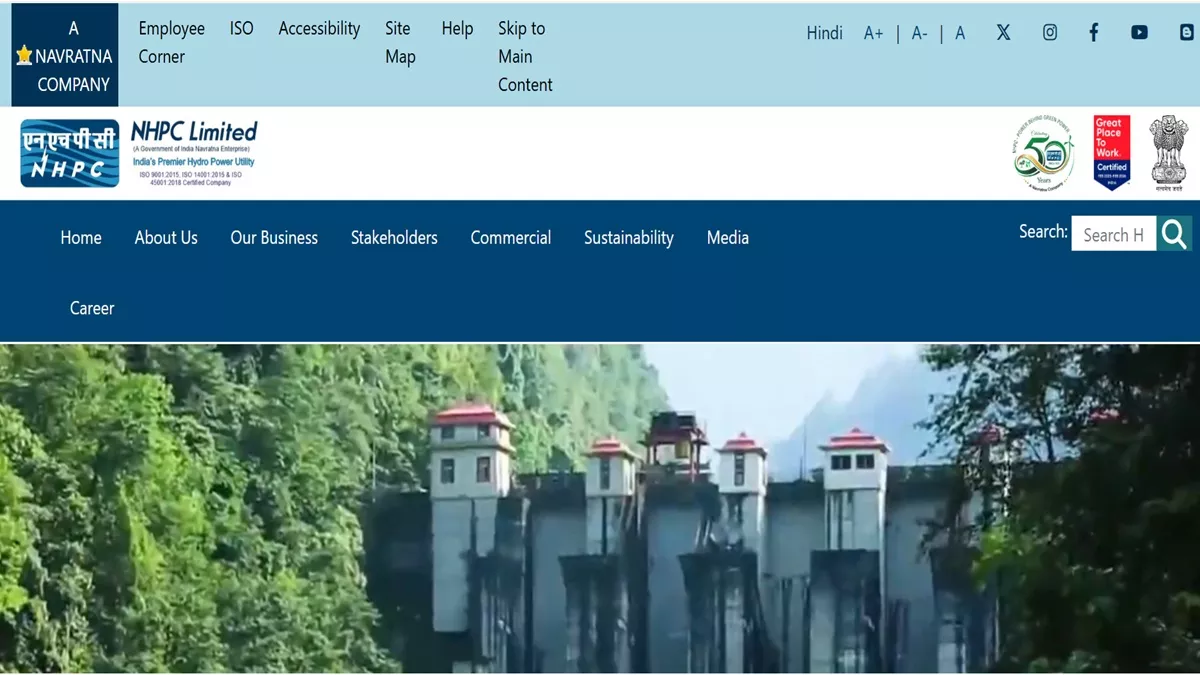Screen dimensions: 1200x675
Task: Click Skip to Main Content
Action: coord(525,57)
